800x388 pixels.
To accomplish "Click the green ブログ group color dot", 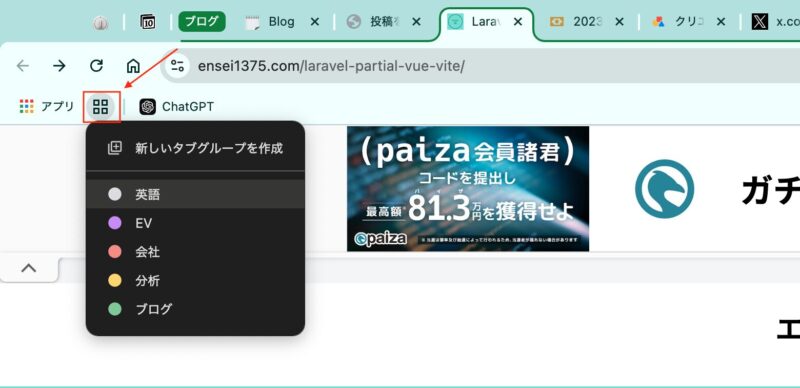I will click(x=115, y=309).
